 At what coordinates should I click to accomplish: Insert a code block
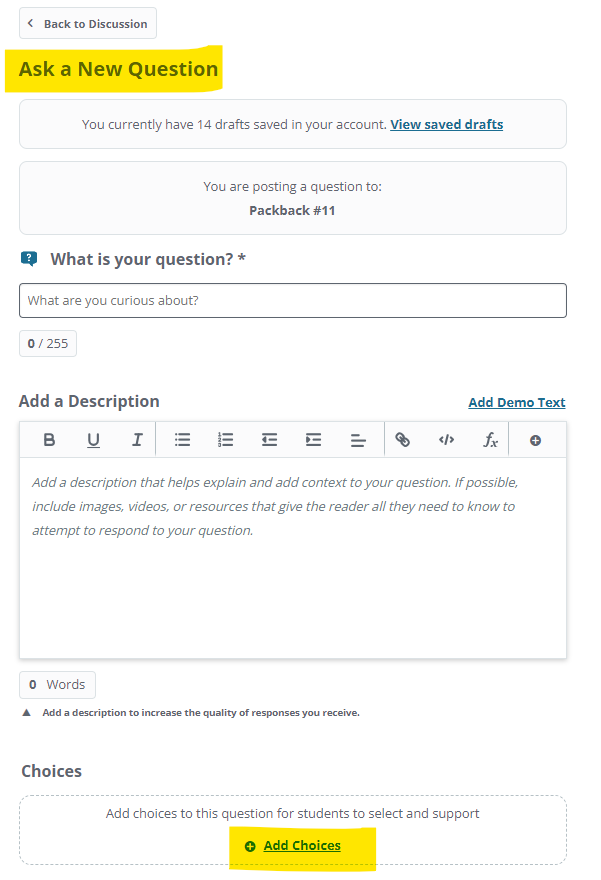click(x=446, y=439)
